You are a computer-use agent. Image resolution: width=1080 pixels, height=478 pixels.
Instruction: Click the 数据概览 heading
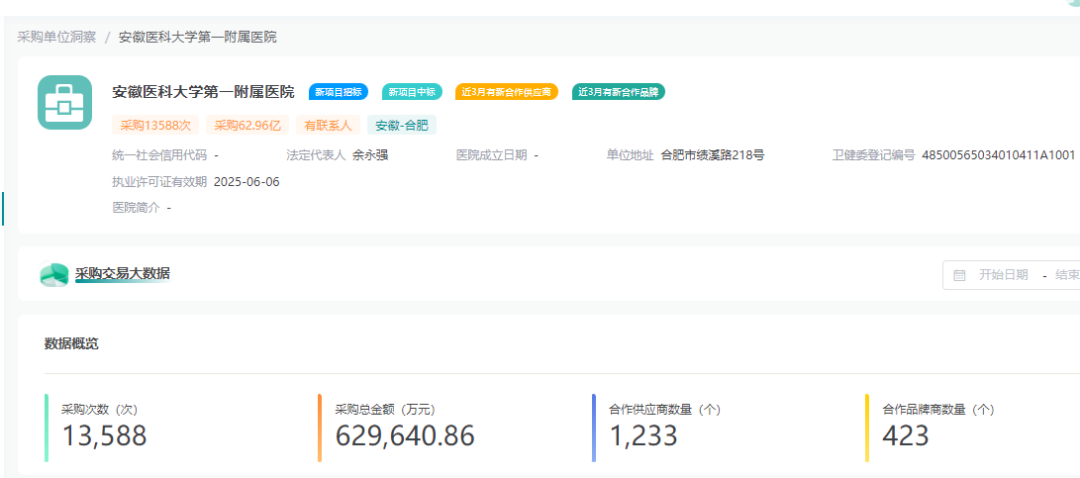[x=72, y=344]
